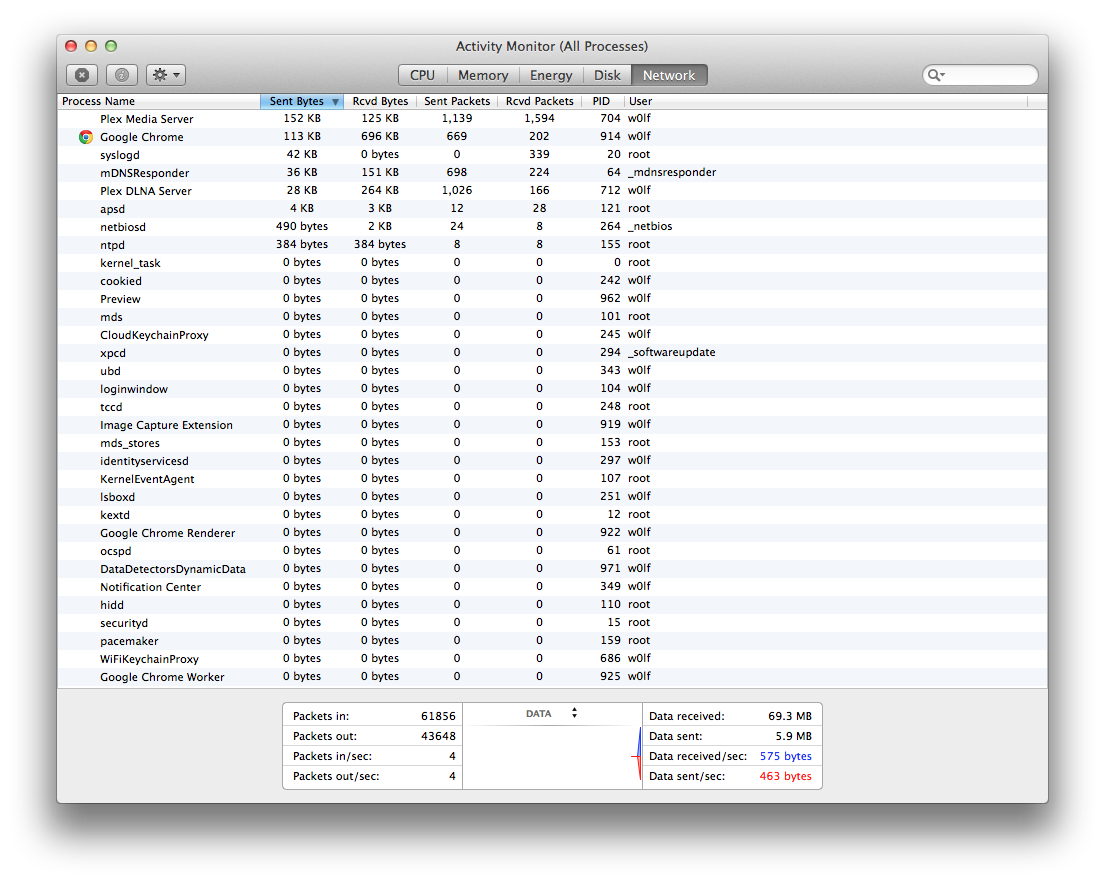Screen dimensions: 1105x882
Task: Click the 69.3 MB Data received value
Action: pyautogui.click(x=790, y=716)
